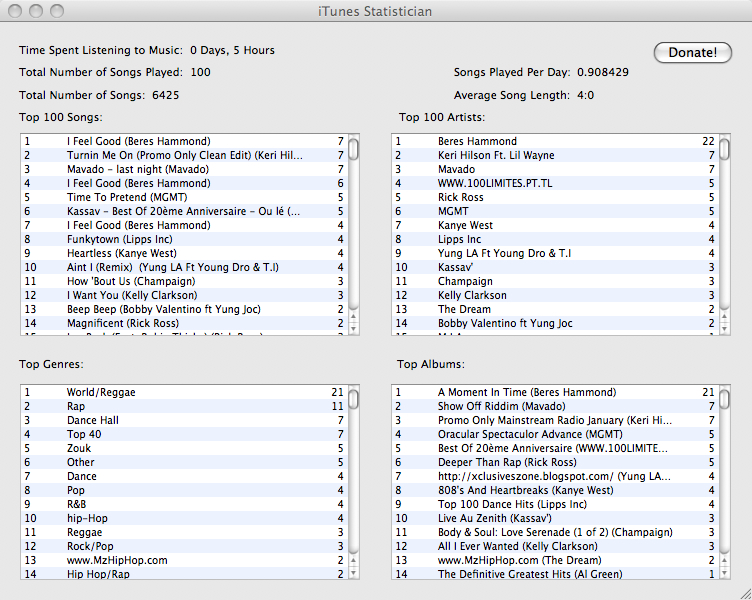Select album 'Top 100 Dance Hits (Lipps Inc)'
Viewport: 752px width, 600px height.
pos(556,504)
